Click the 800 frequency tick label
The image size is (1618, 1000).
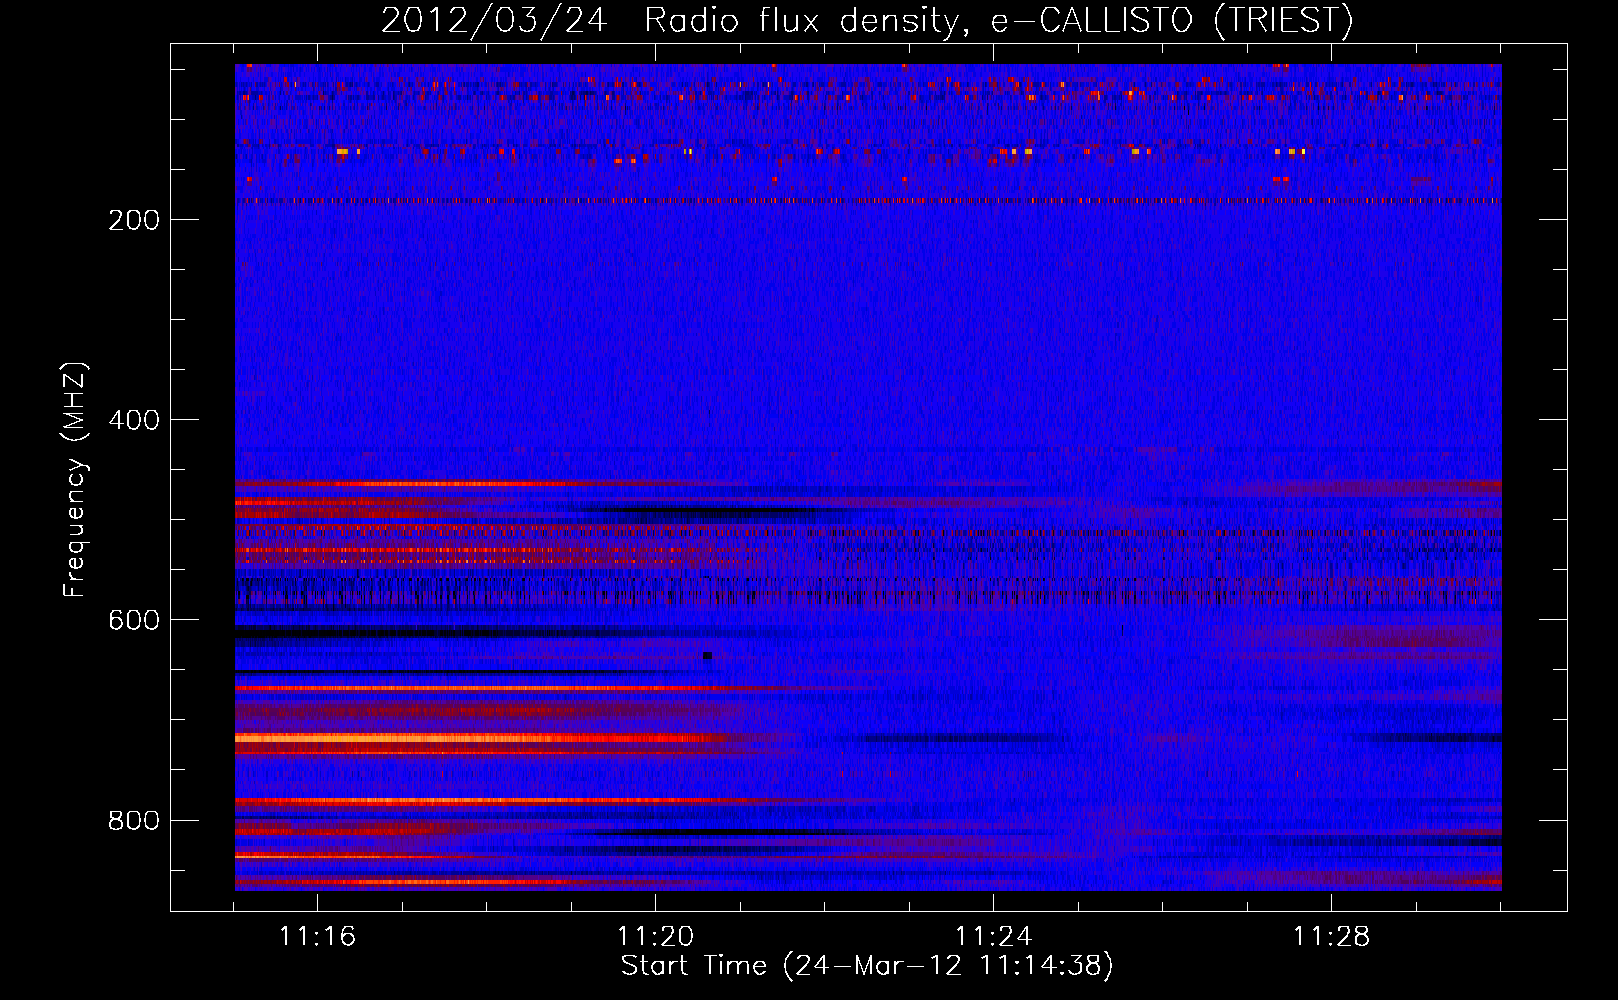pos(134,821)
